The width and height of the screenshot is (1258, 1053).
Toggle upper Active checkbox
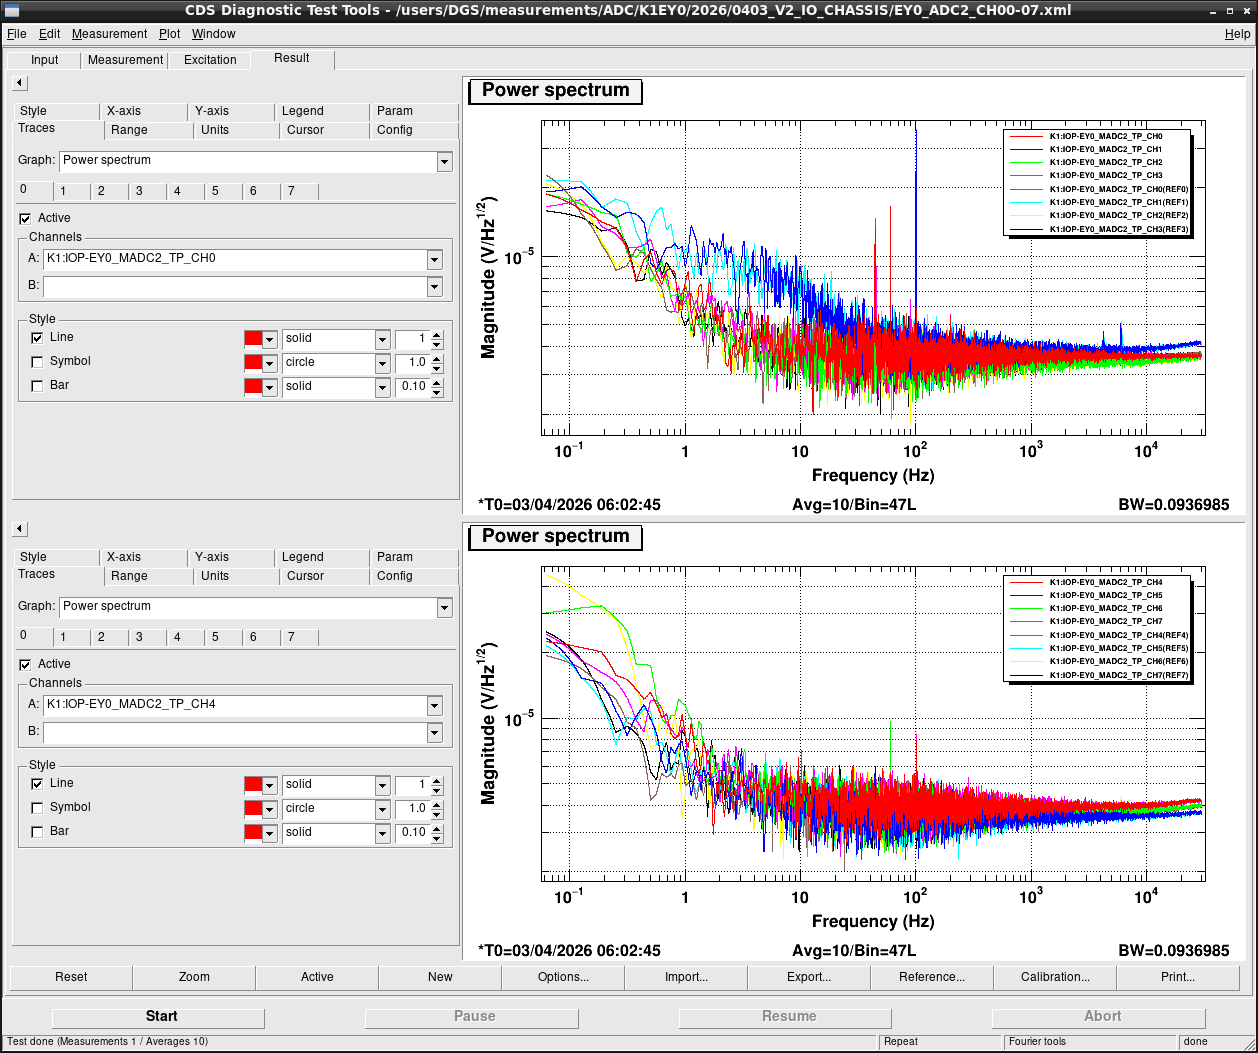(x=25, y=218)
